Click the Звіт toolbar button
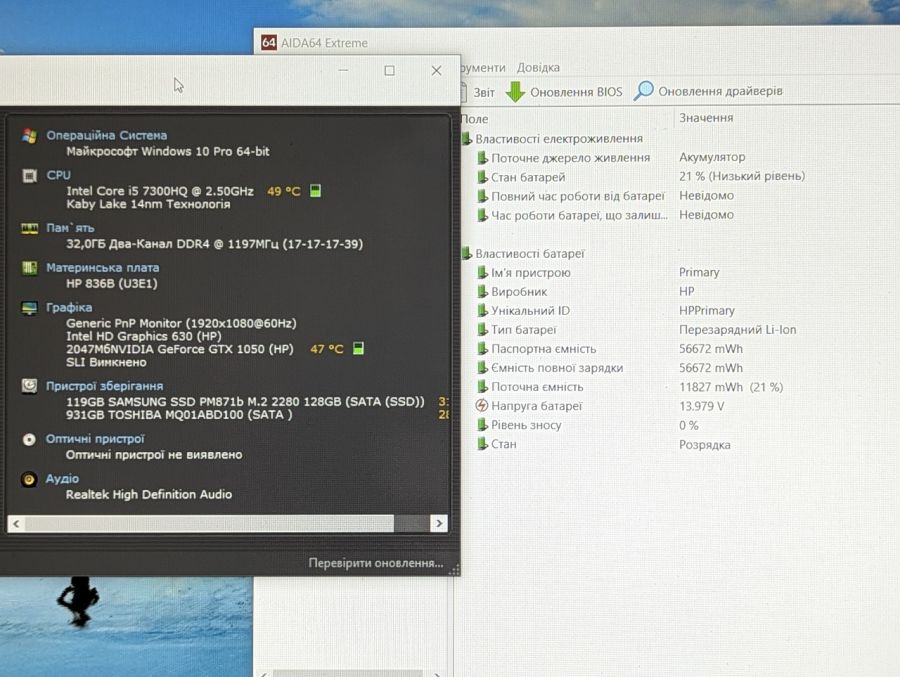900x677 pixels. [x=478, y=92]
